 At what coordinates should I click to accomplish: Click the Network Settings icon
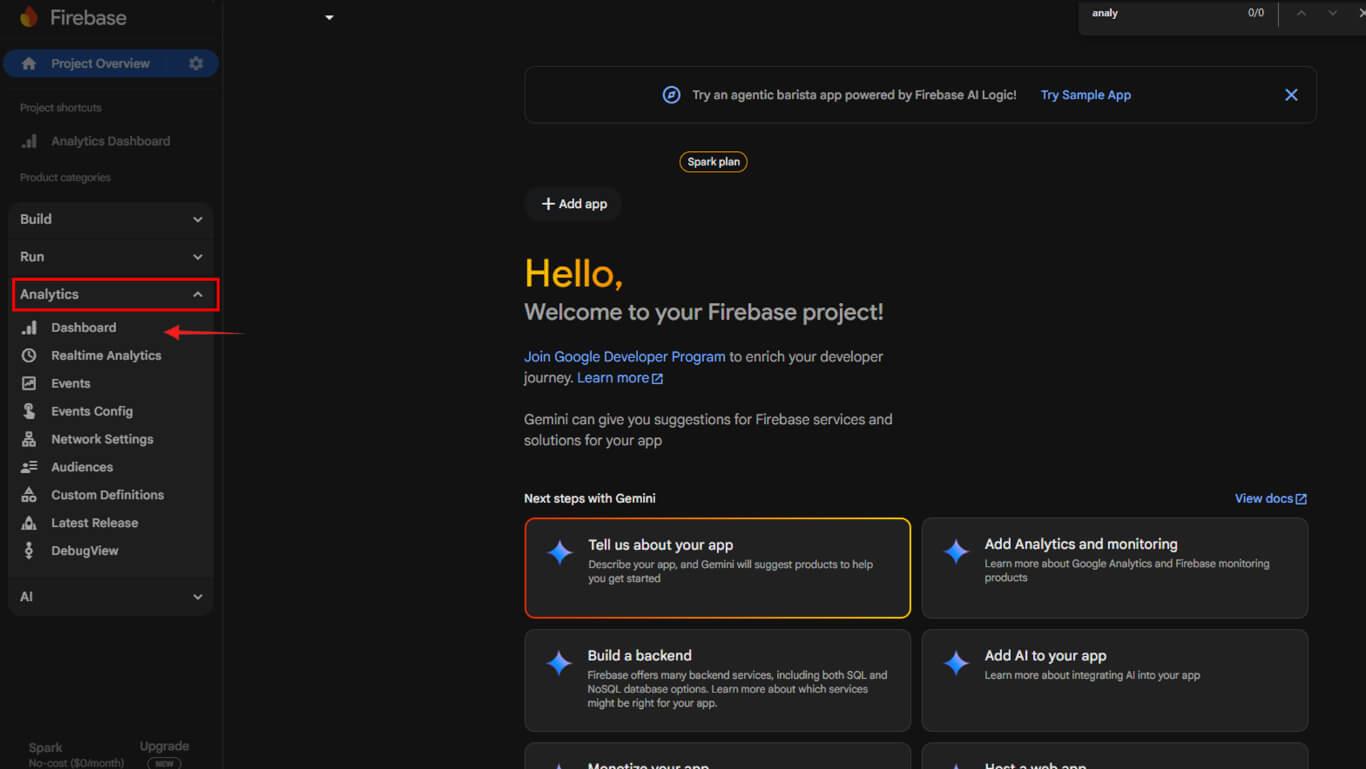point(29,439)
